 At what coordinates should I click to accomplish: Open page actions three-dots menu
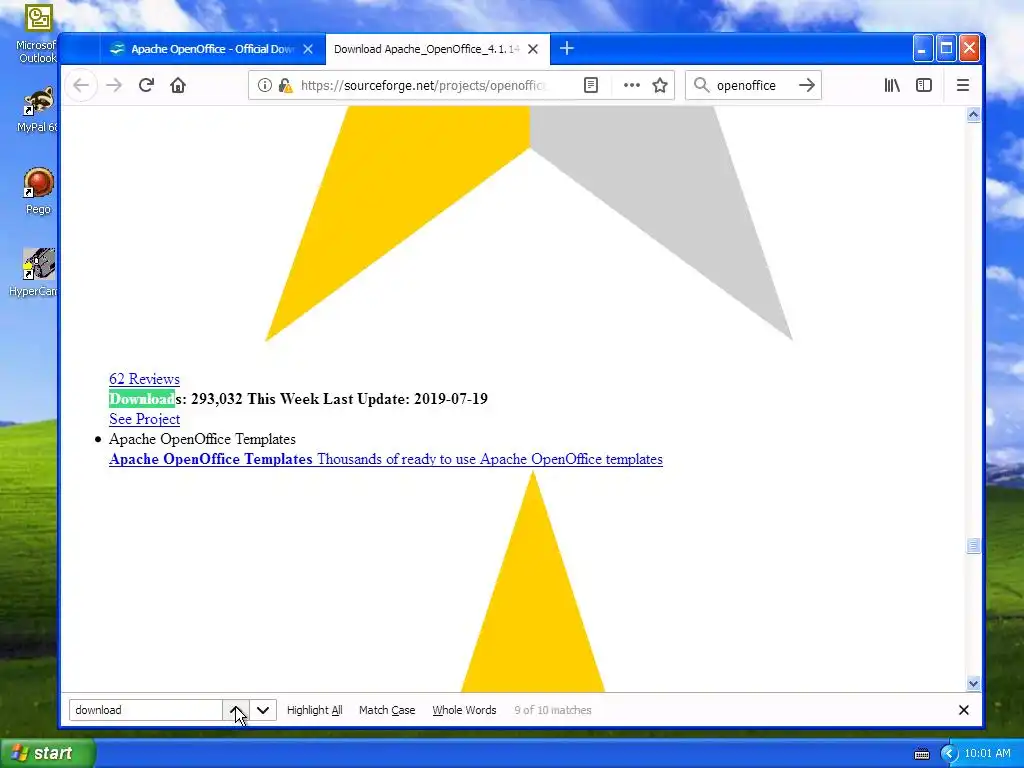632,85
